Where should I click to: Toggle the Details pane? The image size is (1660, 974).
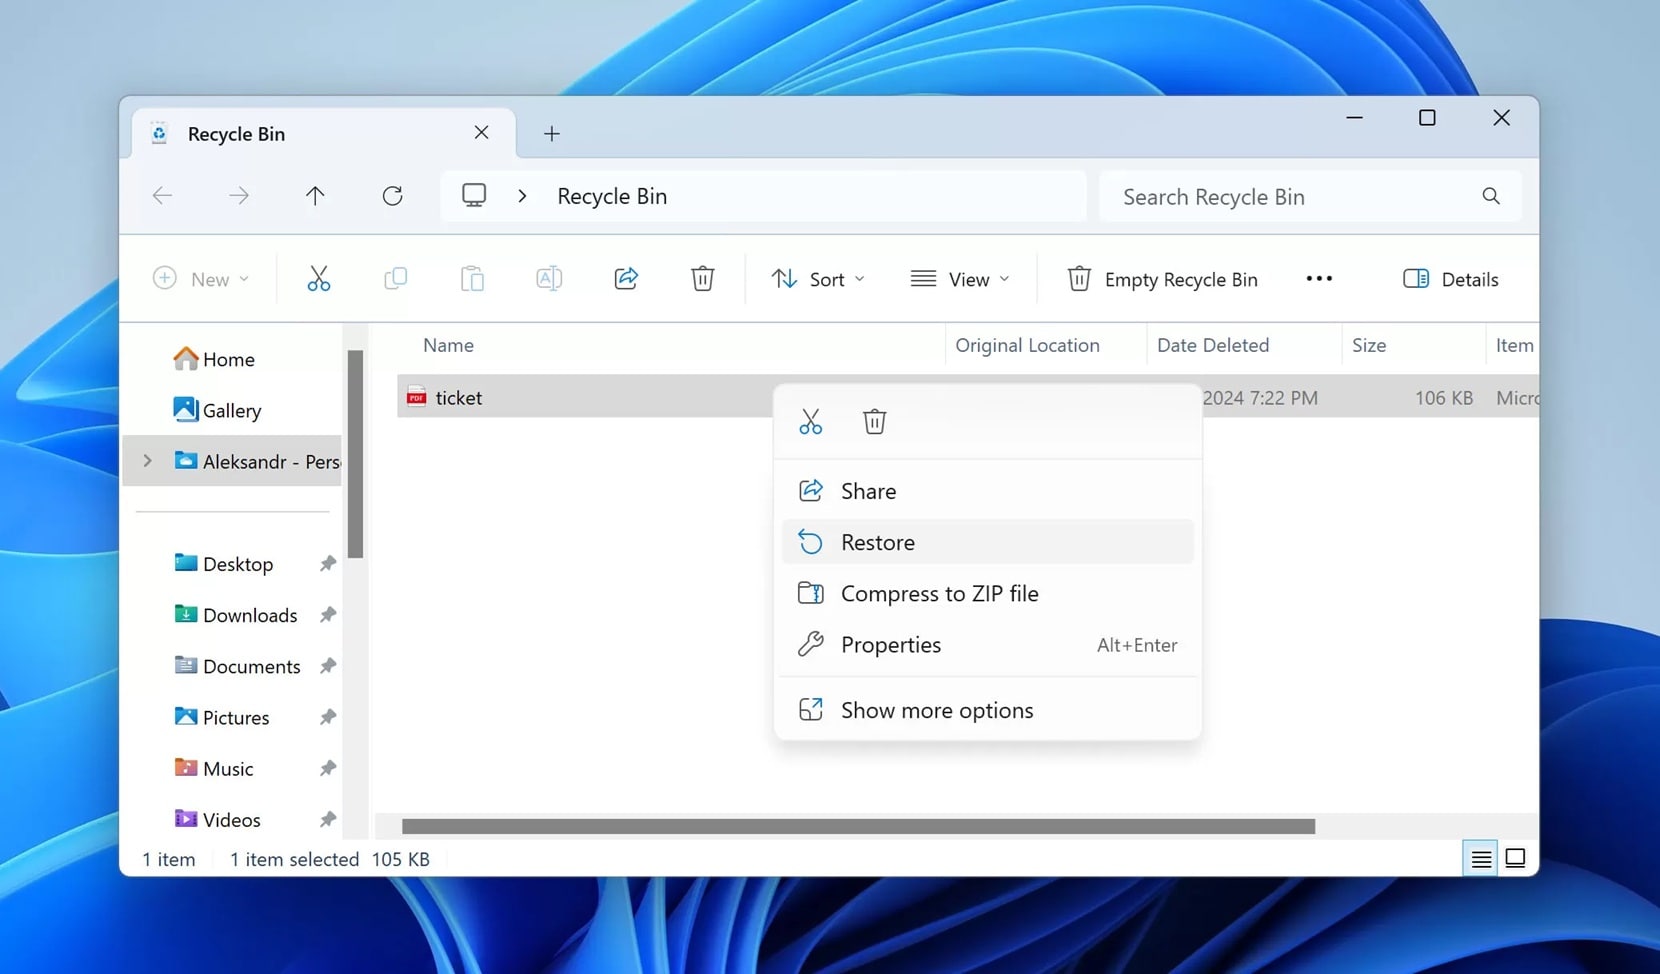[x=1451, y=279]
